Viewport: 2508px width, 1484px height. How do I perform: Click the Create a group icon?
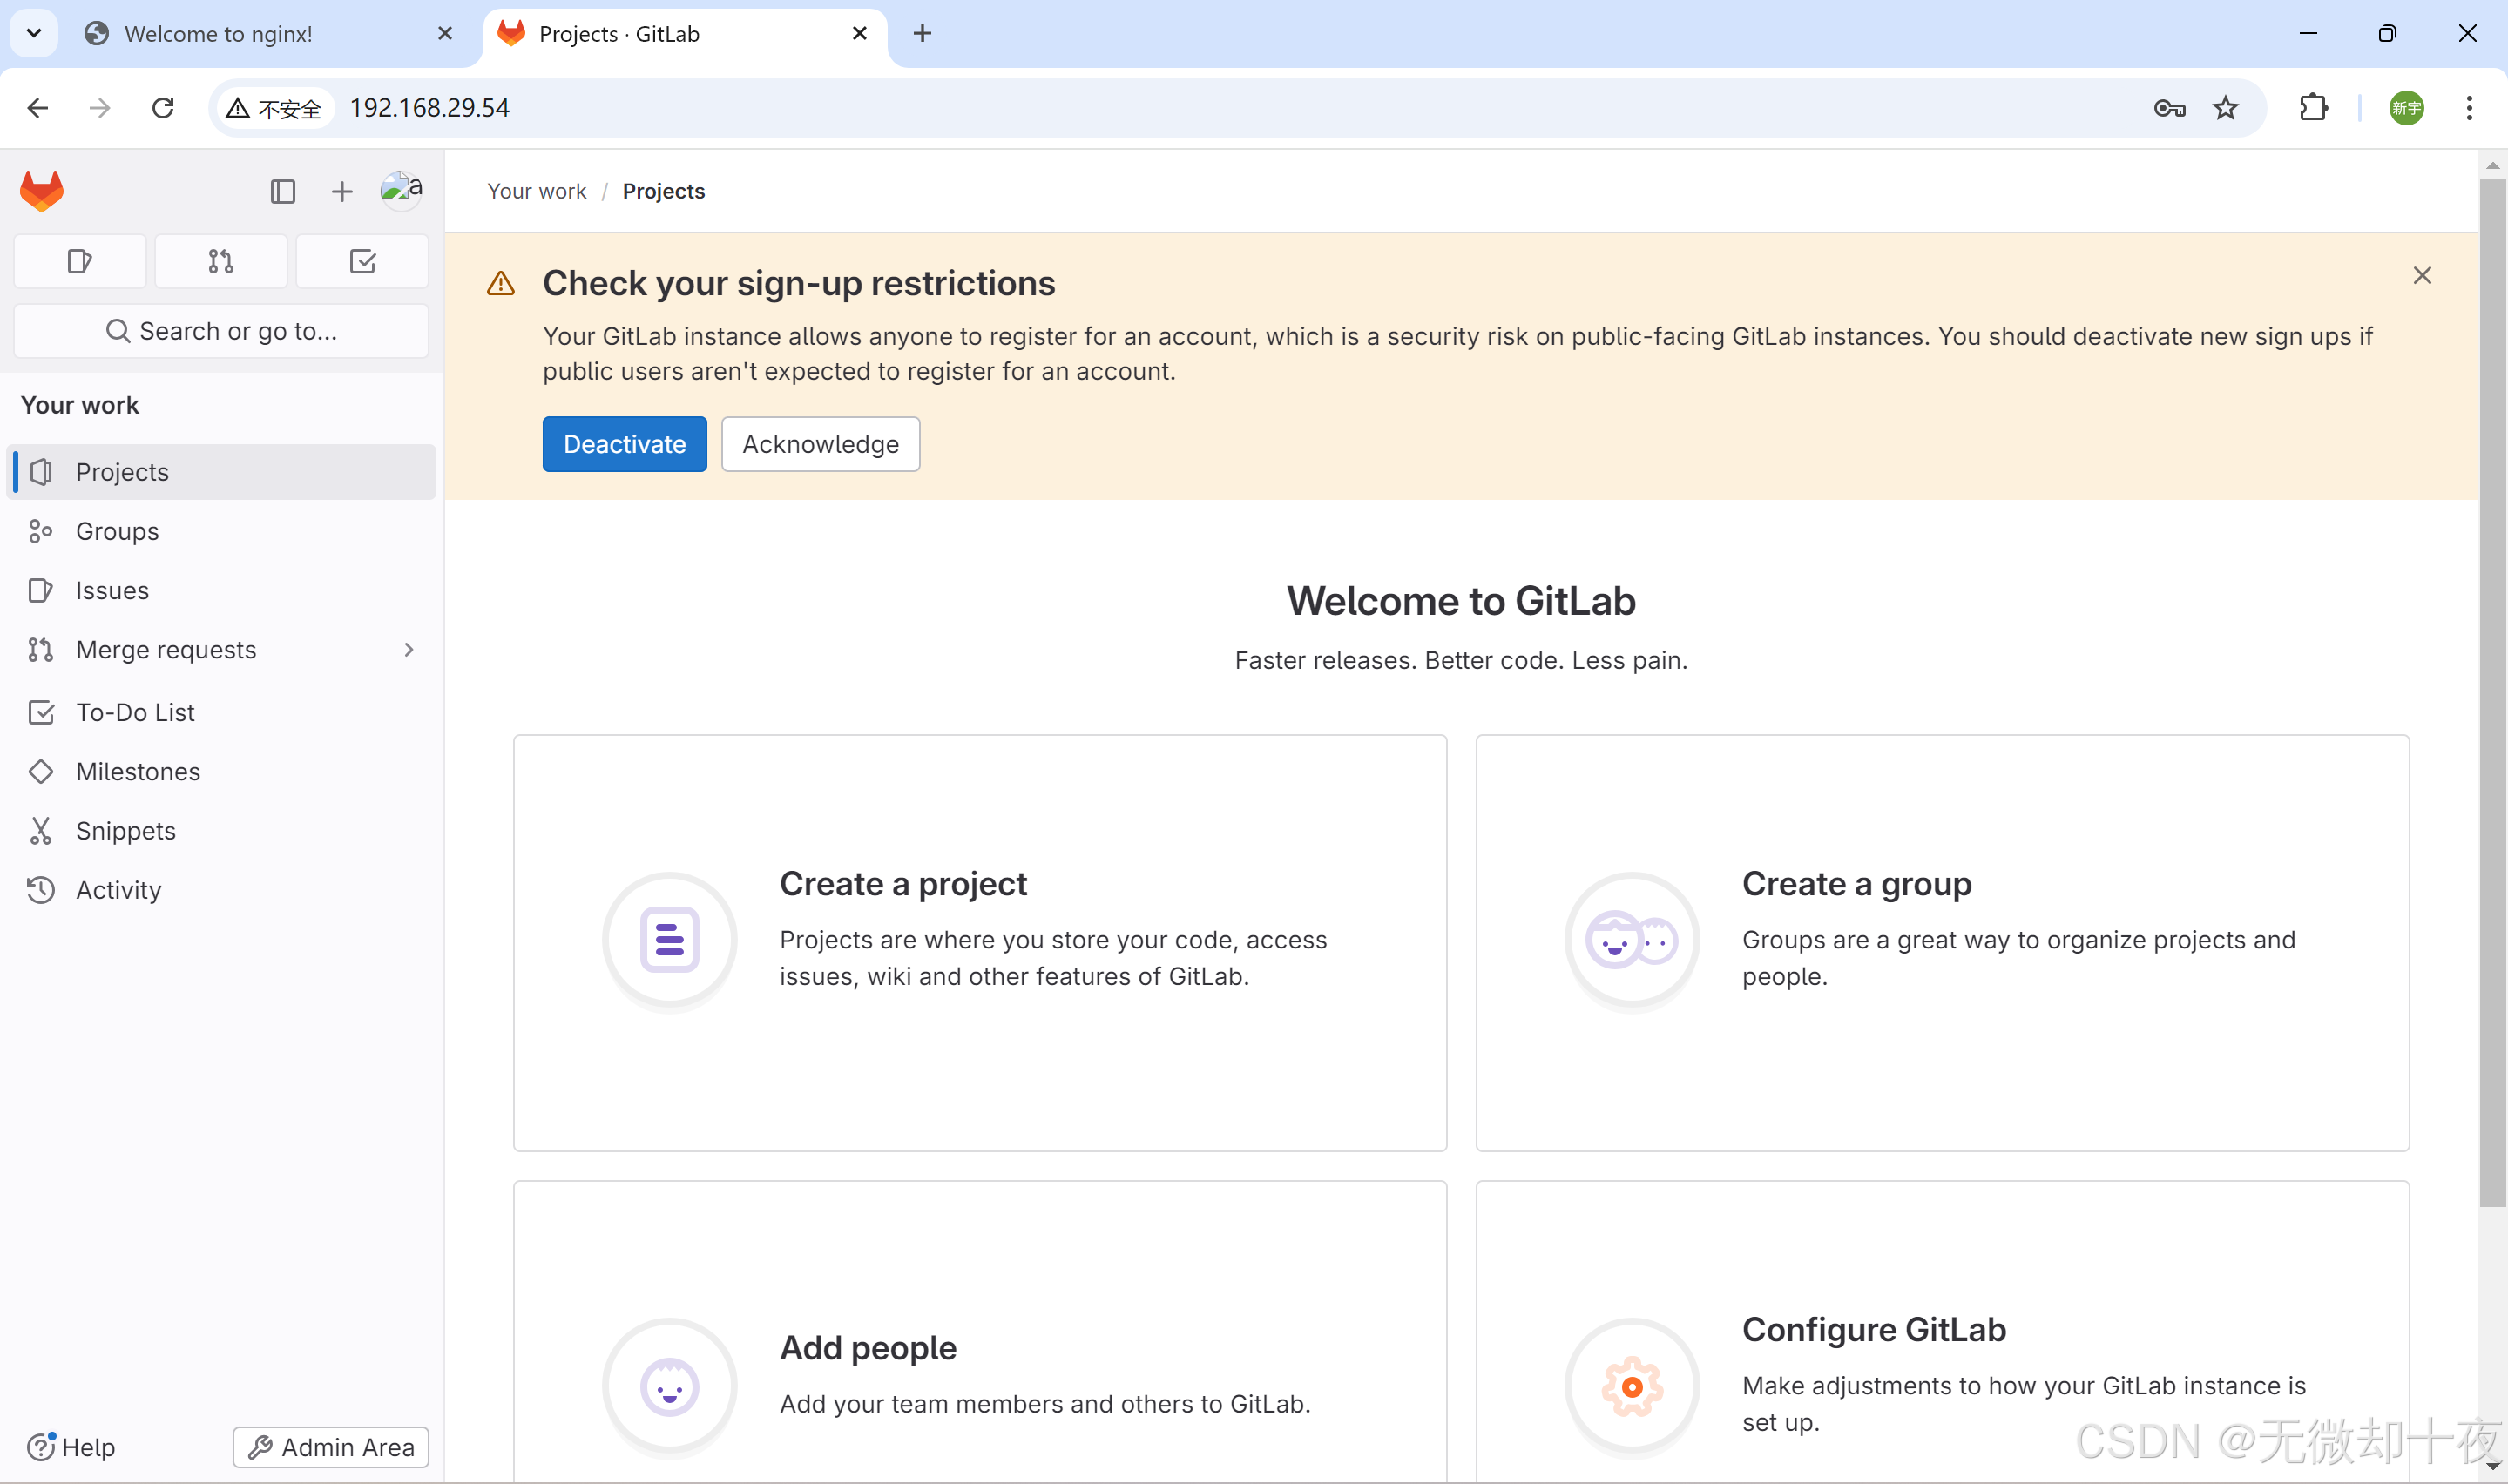1632,940
